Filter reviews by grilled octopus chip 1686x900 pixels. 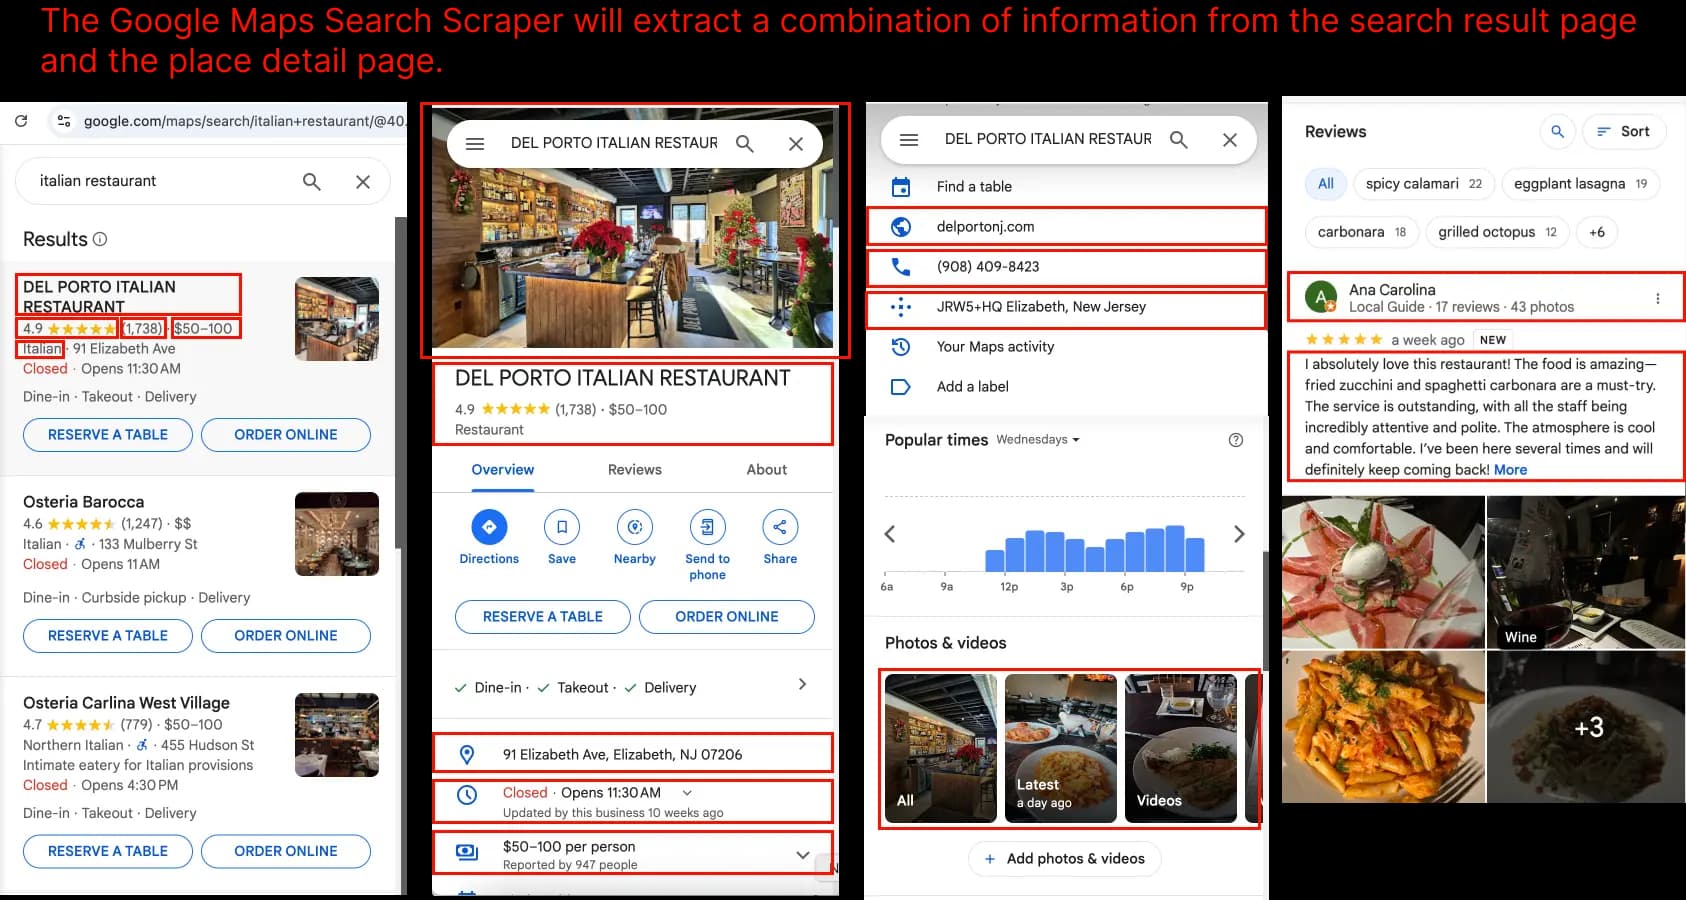point(1497,232)
